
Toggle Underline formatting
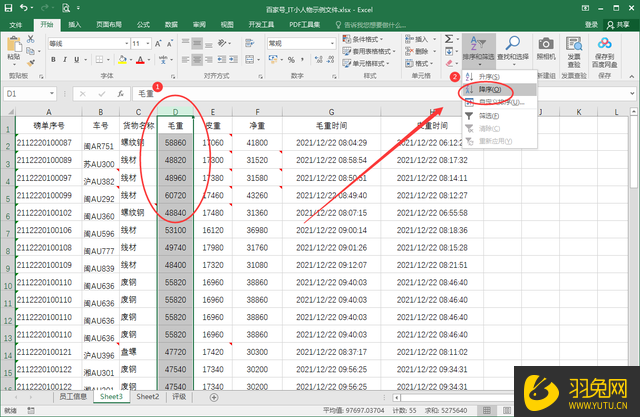click(76, 60)
